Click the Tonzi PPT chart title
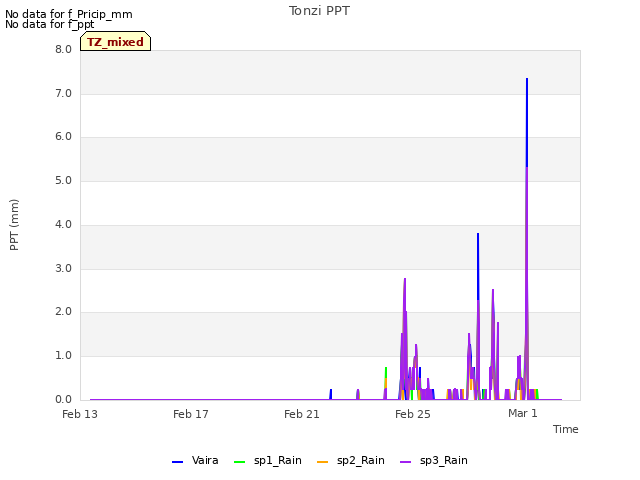 pyautogui.click(x=319, y=11)
